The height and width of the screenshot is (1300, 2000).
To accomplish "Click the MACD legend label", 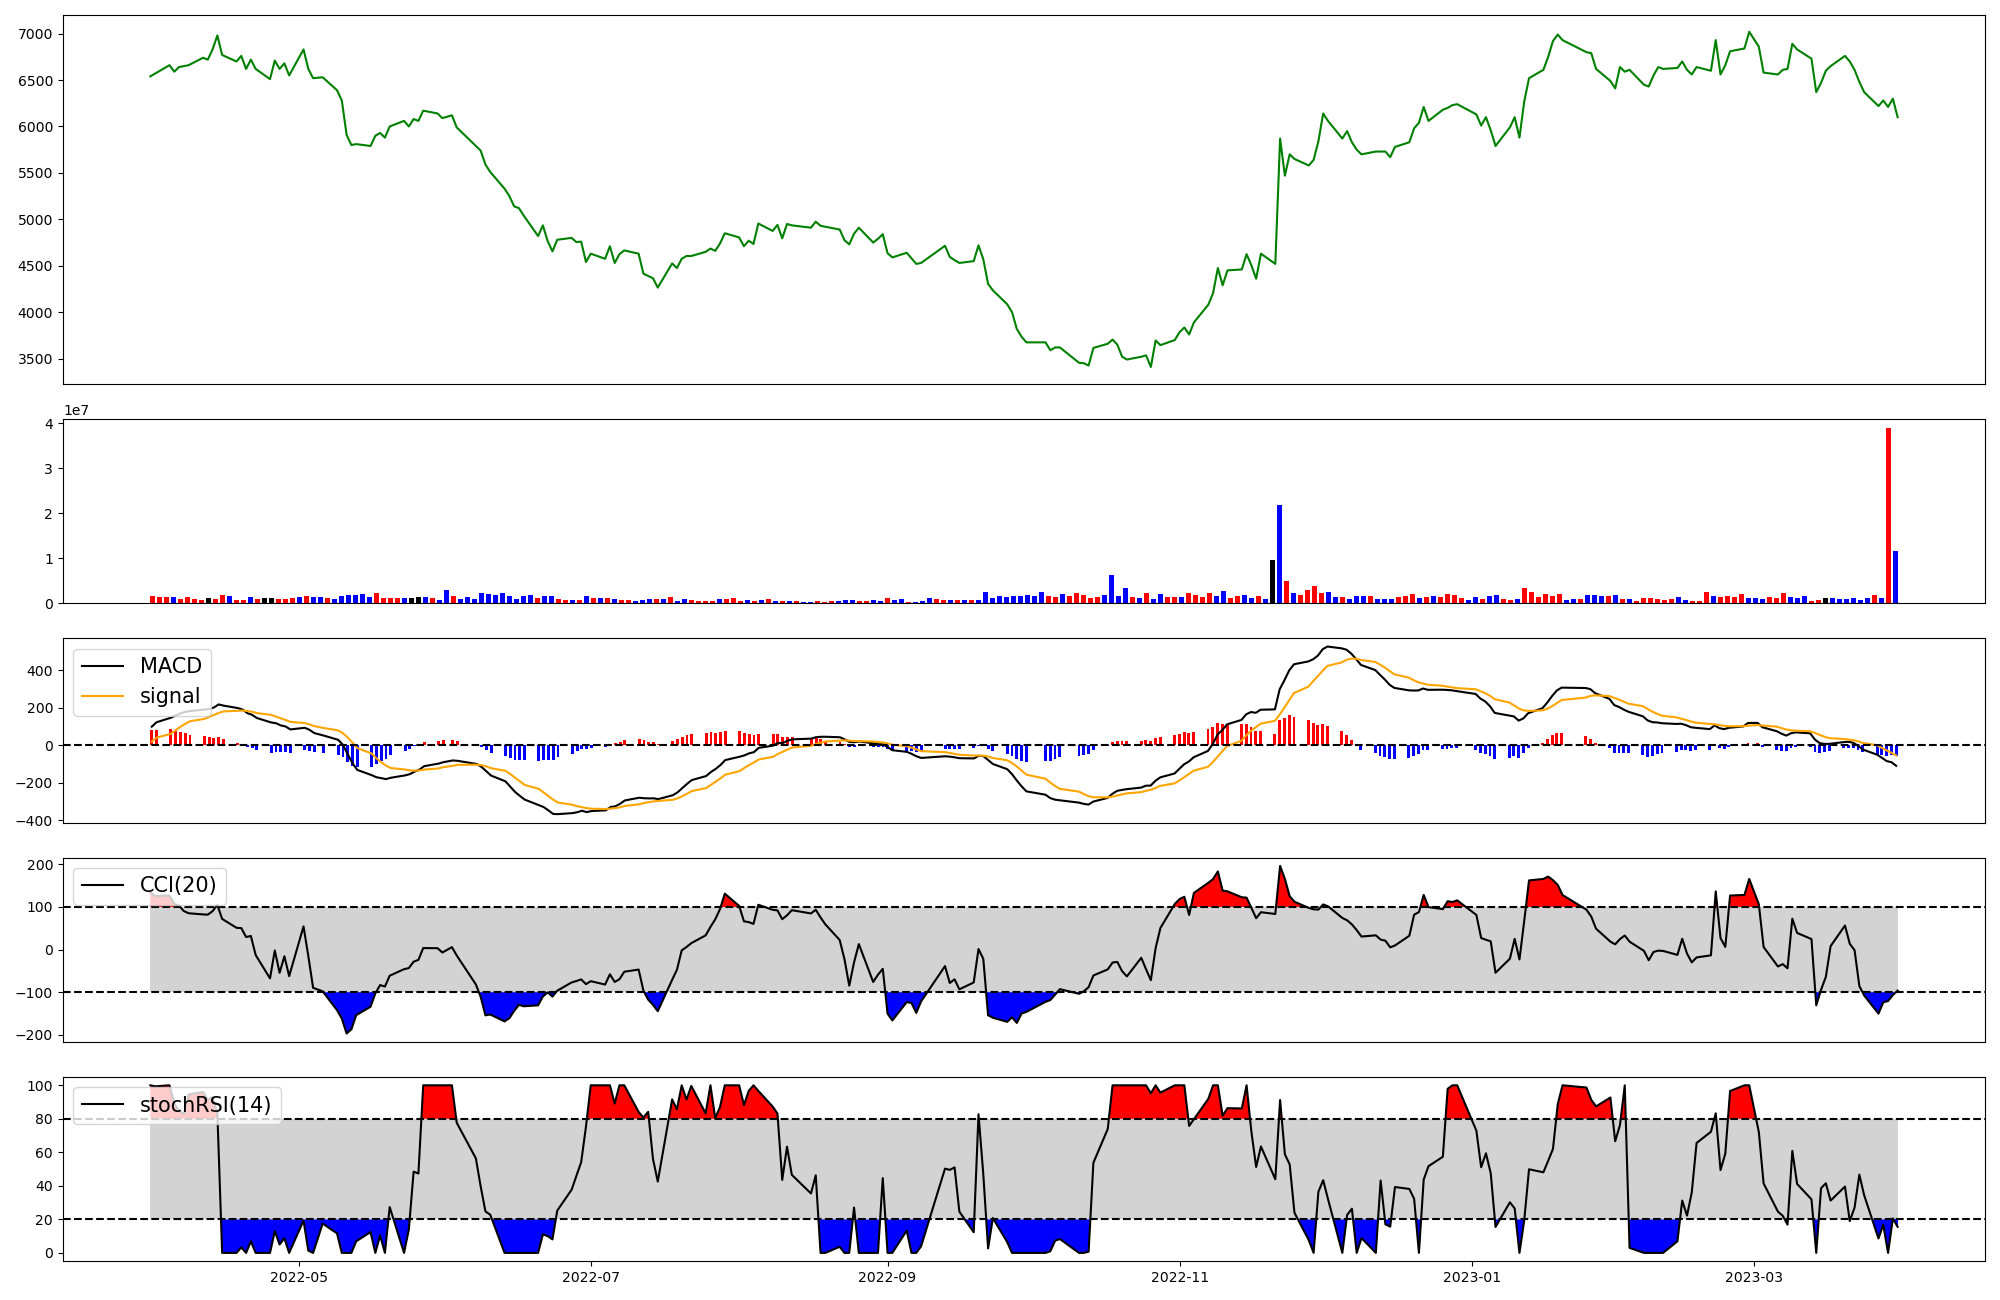I will 170,666.
